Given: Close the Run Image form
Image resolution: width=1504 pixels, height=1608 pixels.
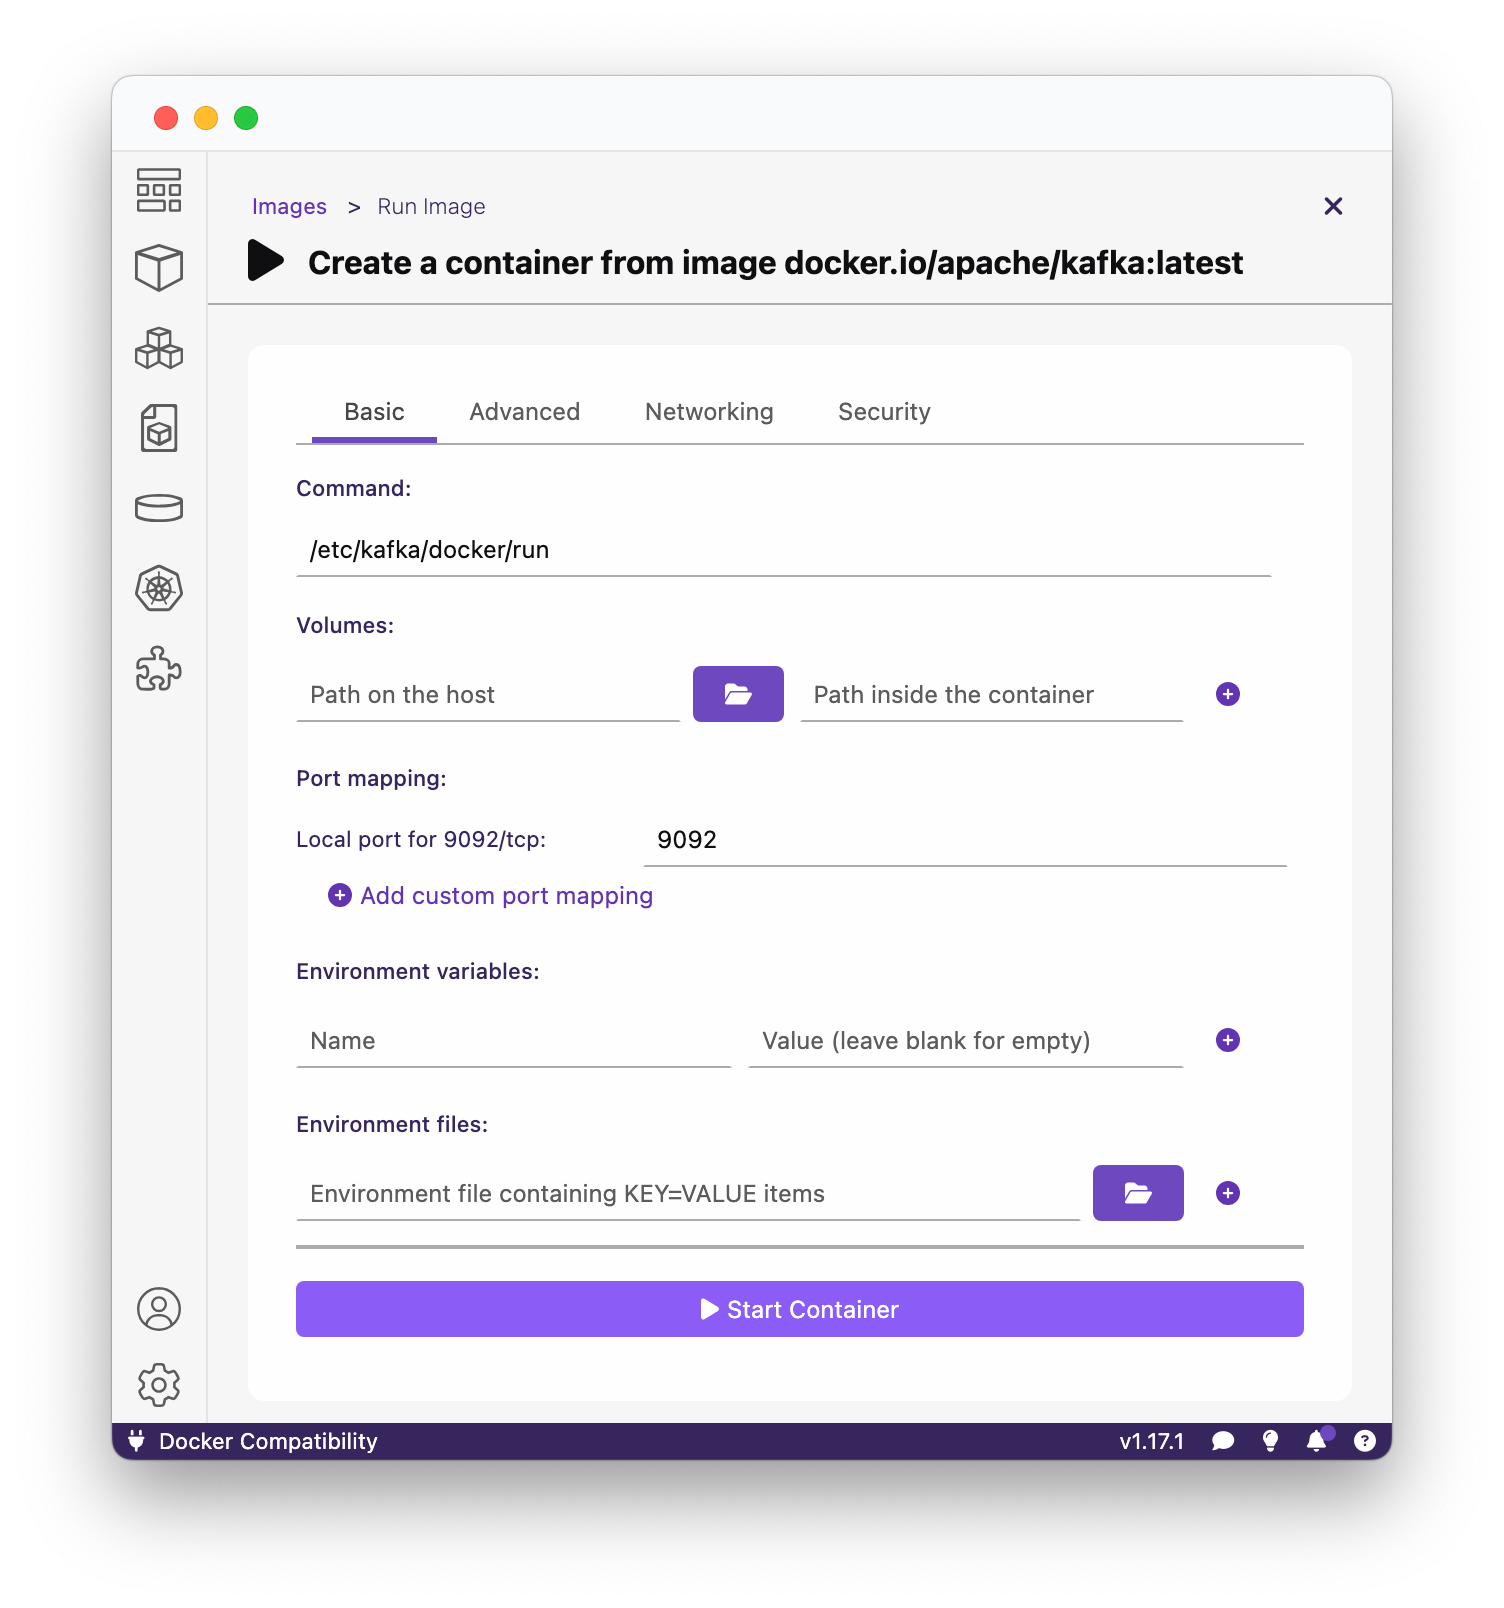Looking at the screenshot, I should (x=1333, y=206).
